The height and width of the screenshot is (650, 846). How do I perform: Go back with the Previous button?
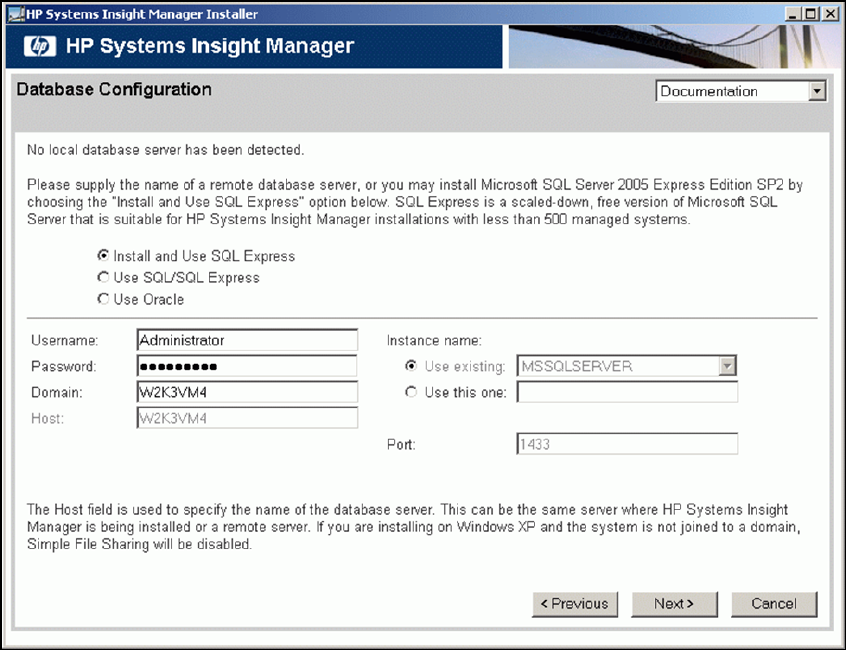575,604
